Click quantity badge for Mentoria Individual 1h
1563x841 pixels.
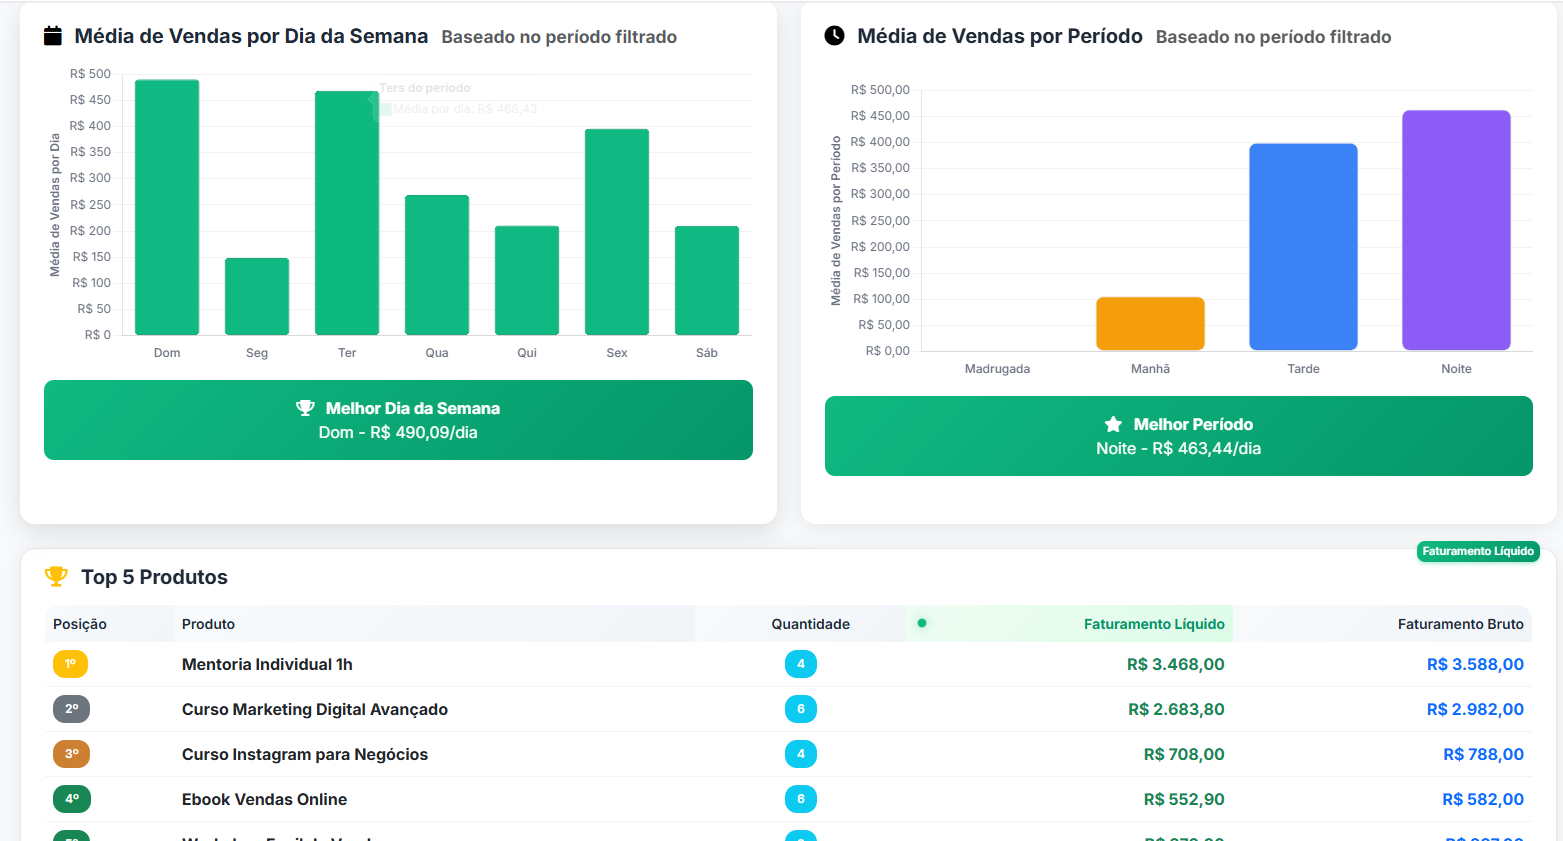tap(800, 664)
